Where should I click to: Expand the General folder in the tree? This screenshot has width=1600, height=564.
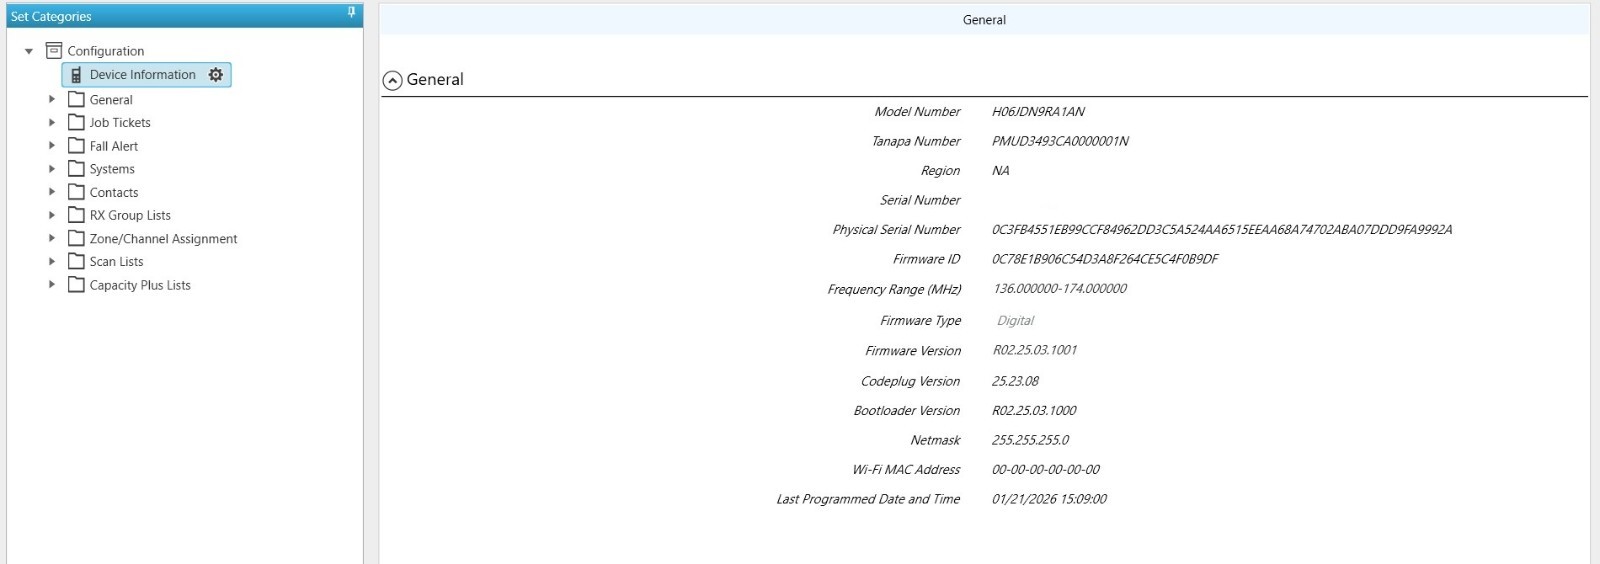[52, 99]
